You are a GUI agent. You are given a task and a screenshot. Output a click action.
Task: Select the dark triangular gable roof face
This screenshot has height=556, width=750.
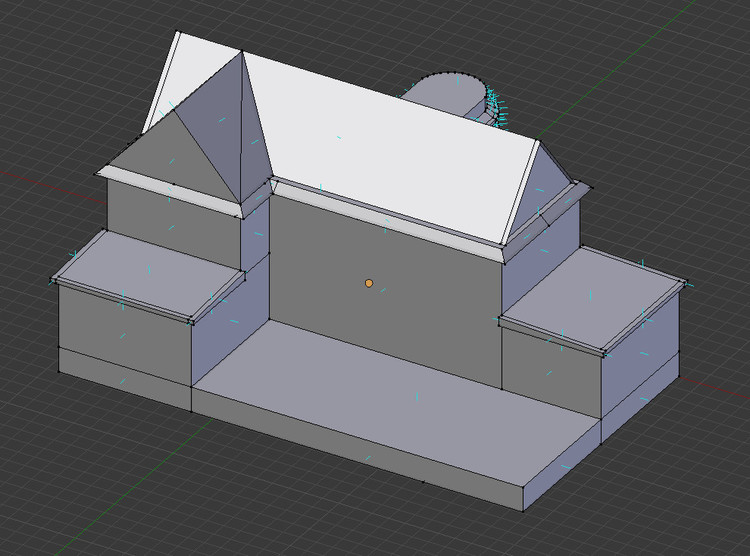(x=176, y=159)
